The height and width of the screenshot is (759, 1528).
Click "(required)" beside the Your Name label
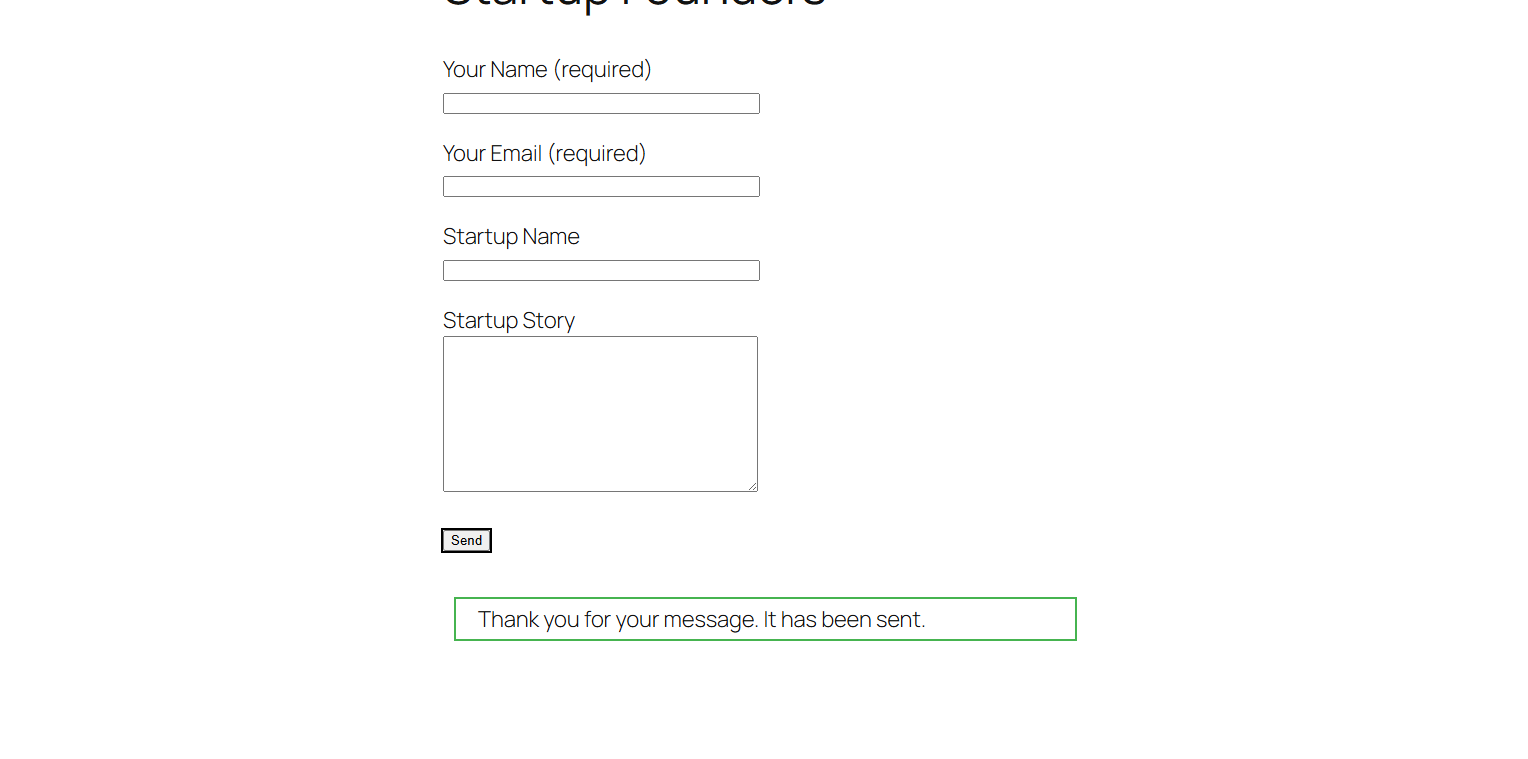pos(602,70)
